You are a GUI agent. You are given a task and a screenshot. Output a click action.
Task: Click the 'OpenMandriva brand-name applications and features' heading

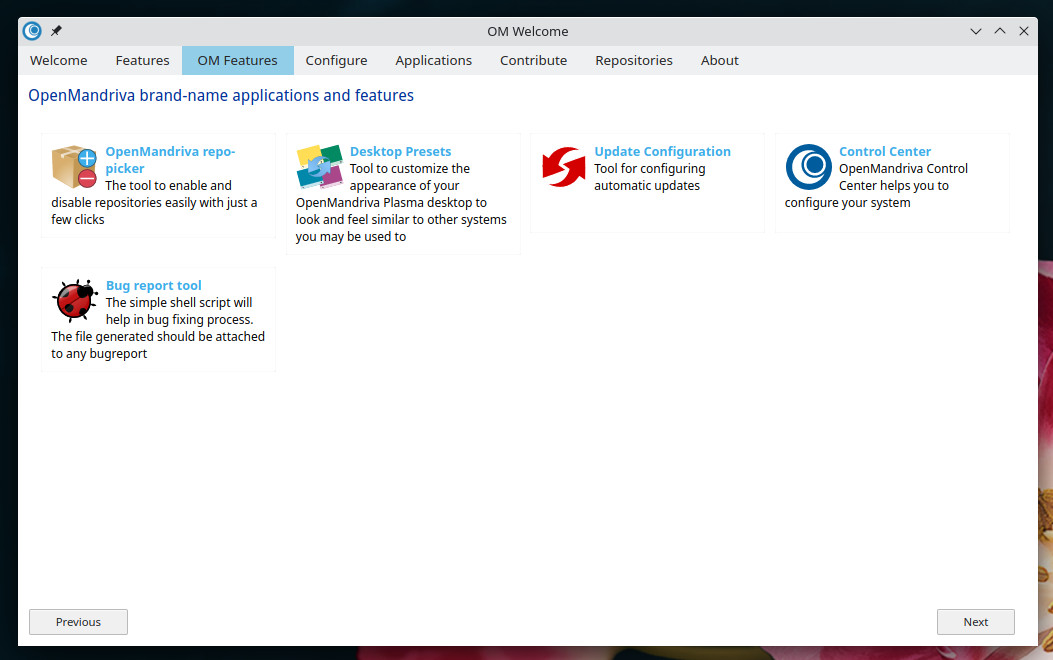221,95
